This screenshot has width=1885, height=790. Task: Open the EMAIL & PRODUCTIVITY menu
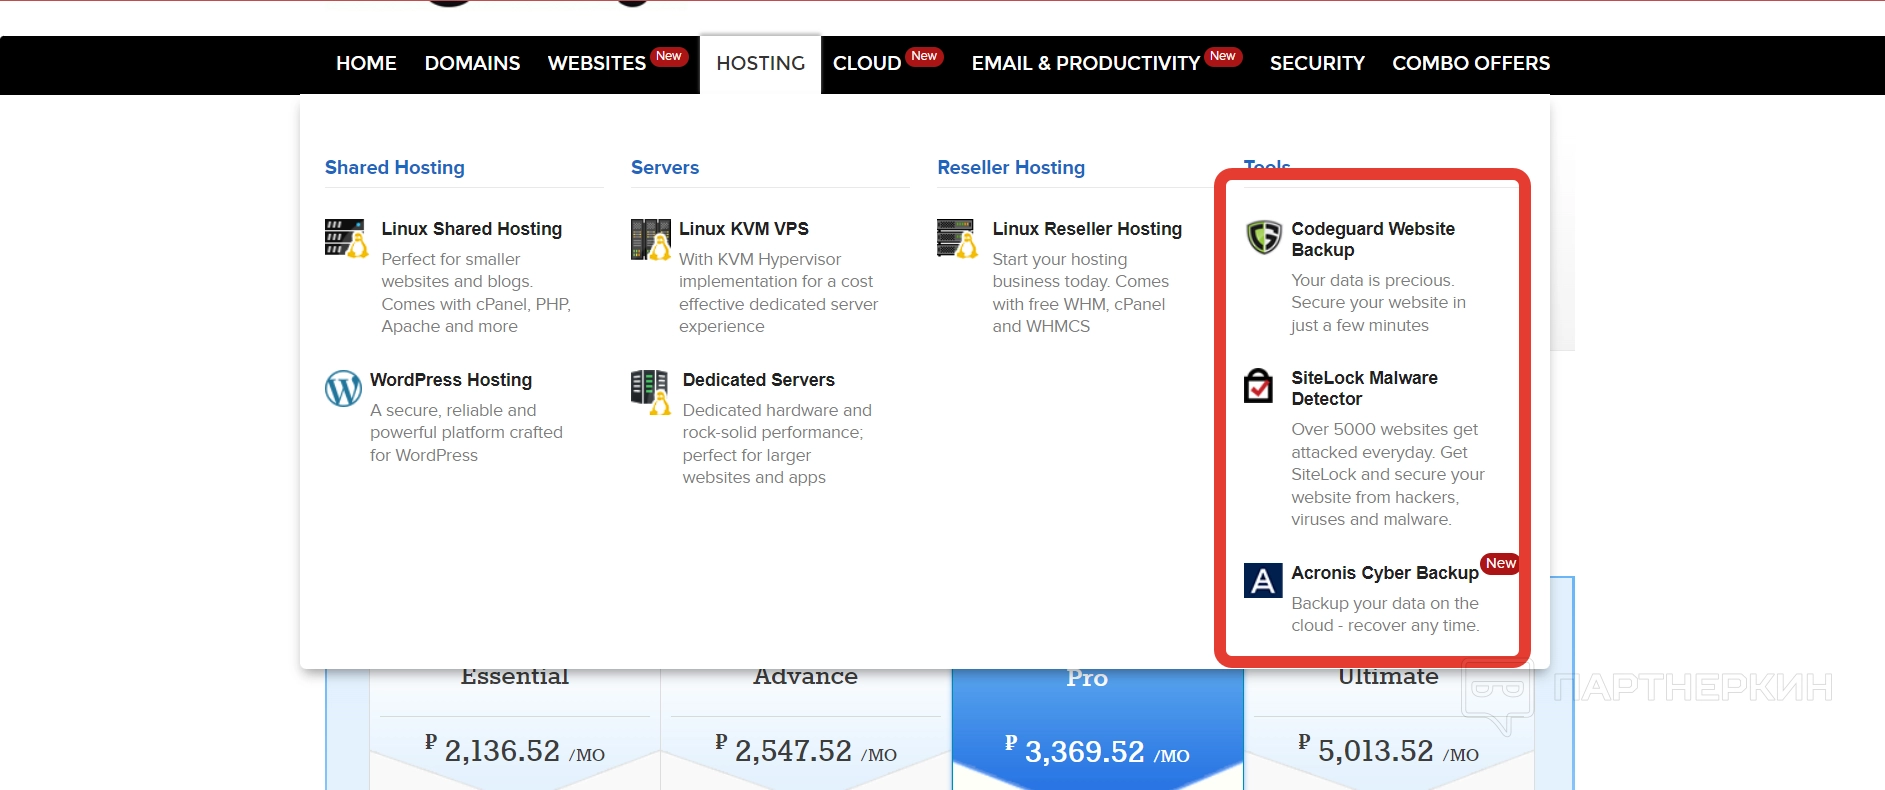click(x=1086, y=63)
